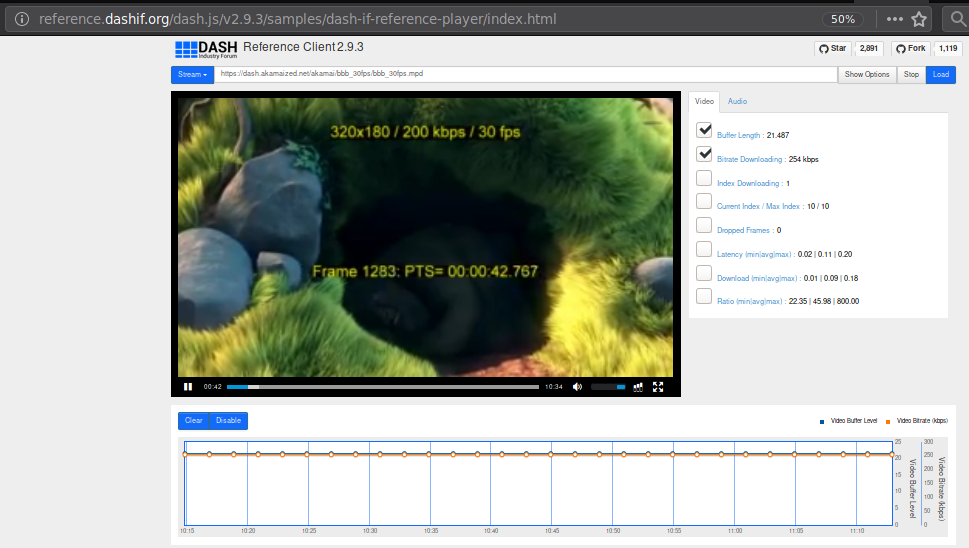Image resolution: width=969 pixels, height=548 pixels.
Task: Click the manifest URL input field
Action: coord(525,74)
